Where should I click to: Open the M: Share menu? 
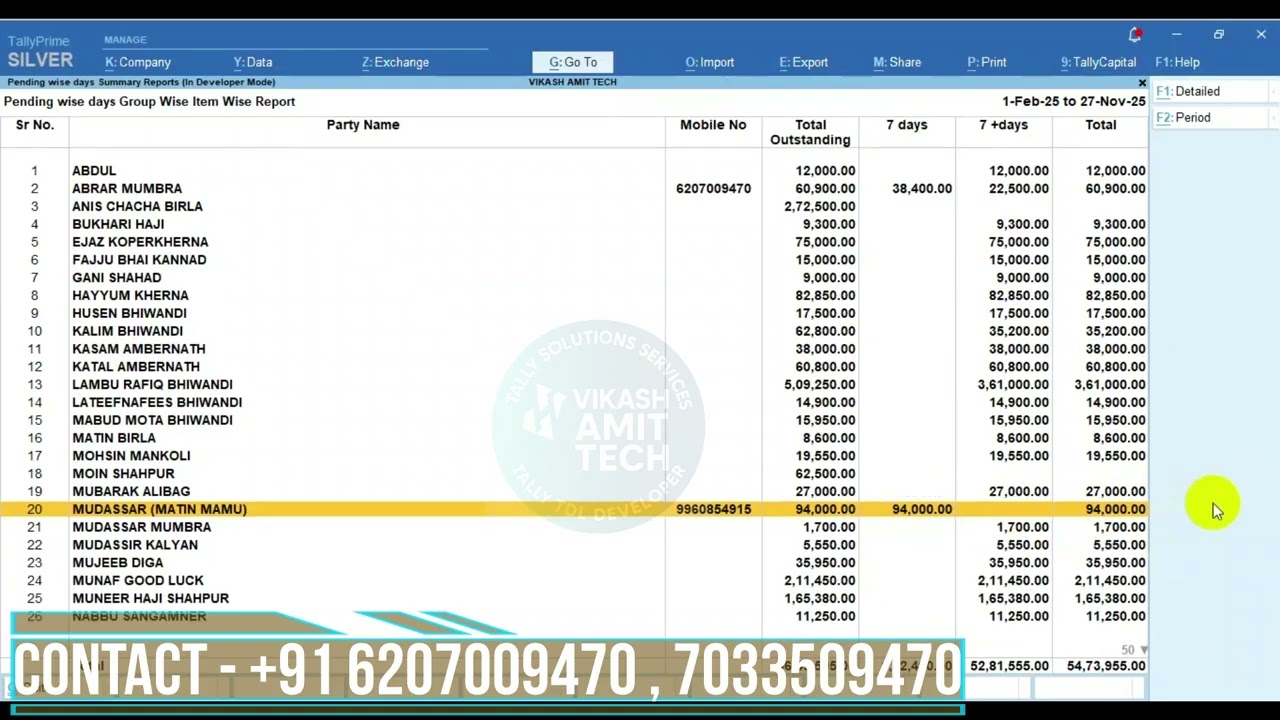[897, 62]
